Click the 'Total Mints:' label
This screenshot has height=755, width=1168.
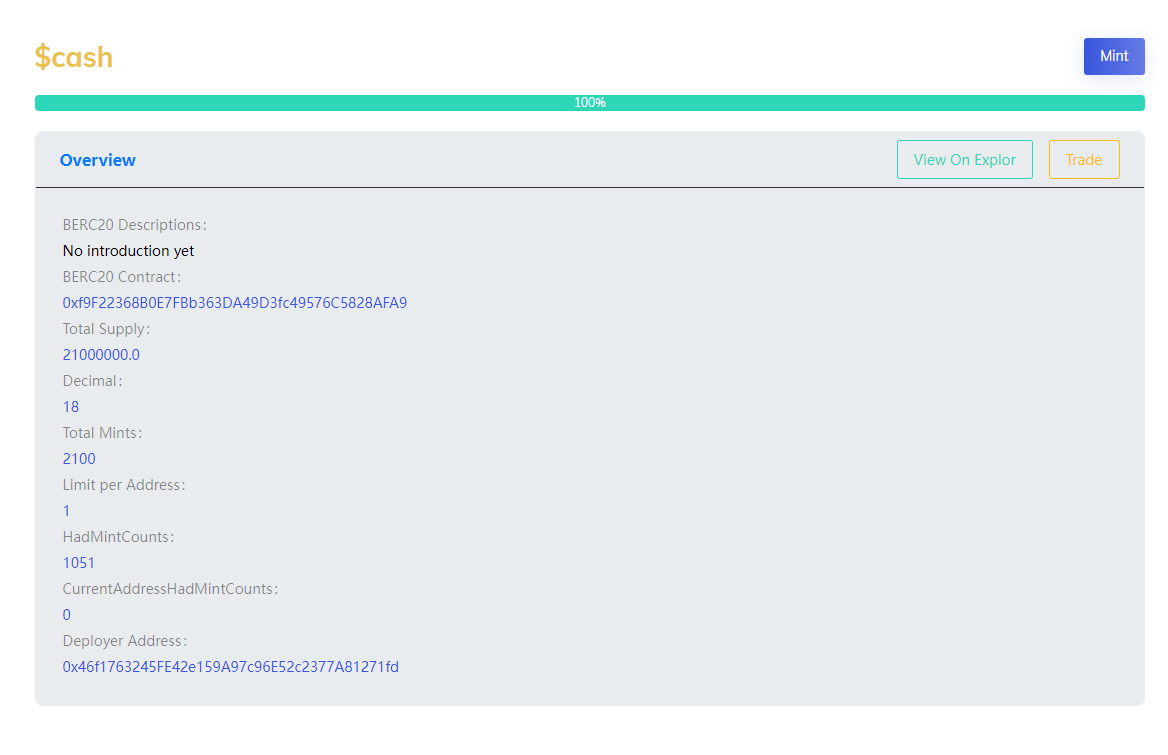[102, 433]
